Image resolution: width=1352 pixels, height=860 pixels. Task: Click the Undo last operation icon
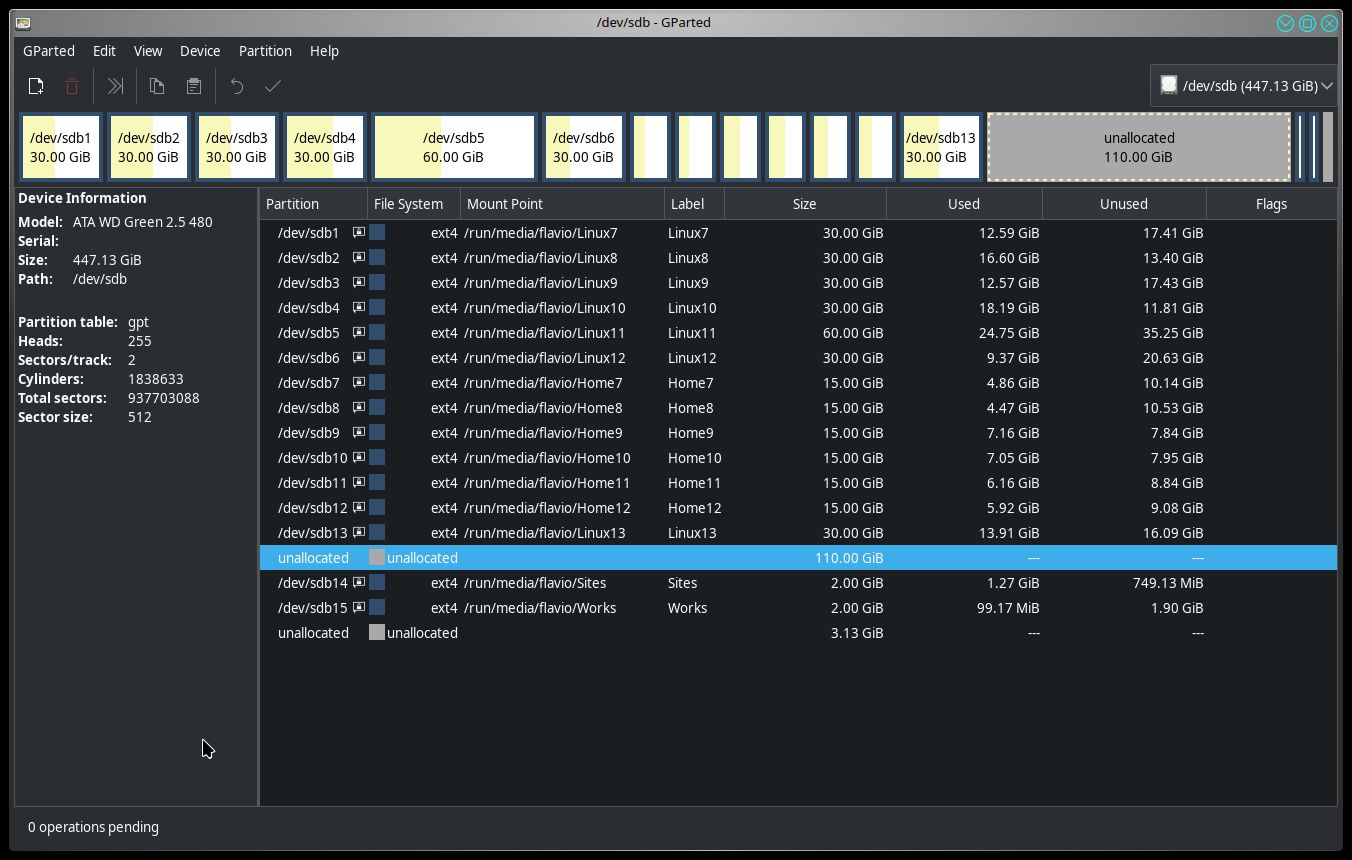click(237, 86)
